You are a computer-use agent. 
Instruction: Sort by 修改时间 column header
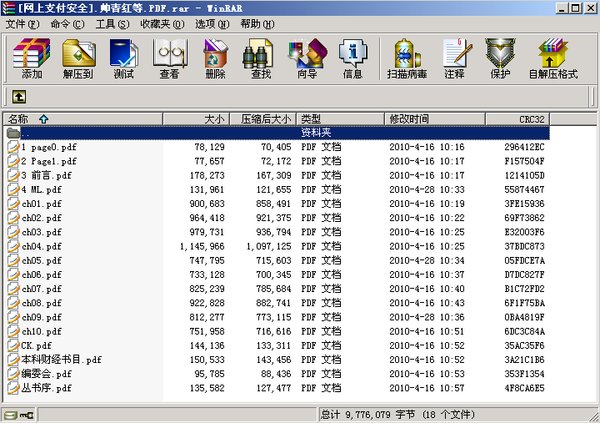pos(408,119)
